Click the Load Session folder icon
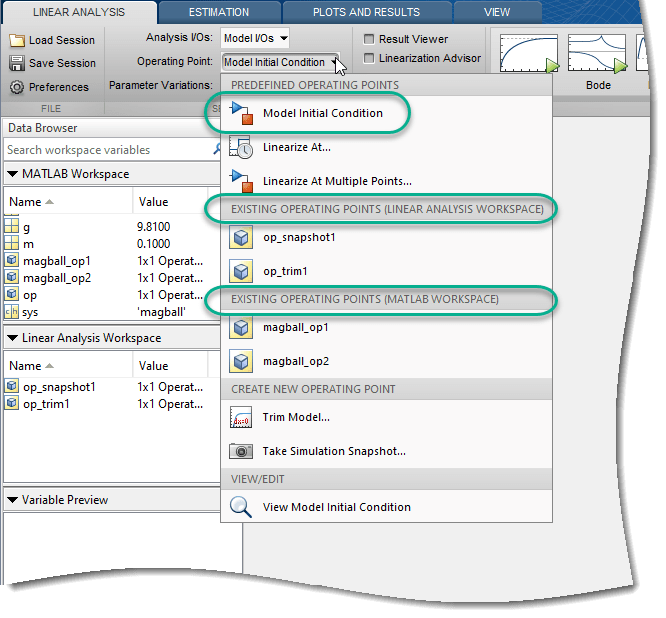The width and height of the screenshot is (666, 618). click(17, 40)
